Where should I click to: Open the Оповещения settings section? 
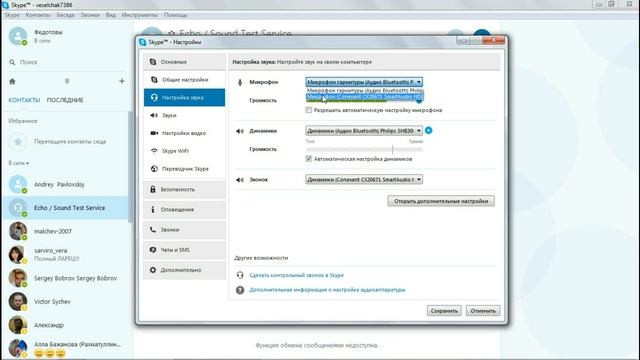click(x=184, y=209)
